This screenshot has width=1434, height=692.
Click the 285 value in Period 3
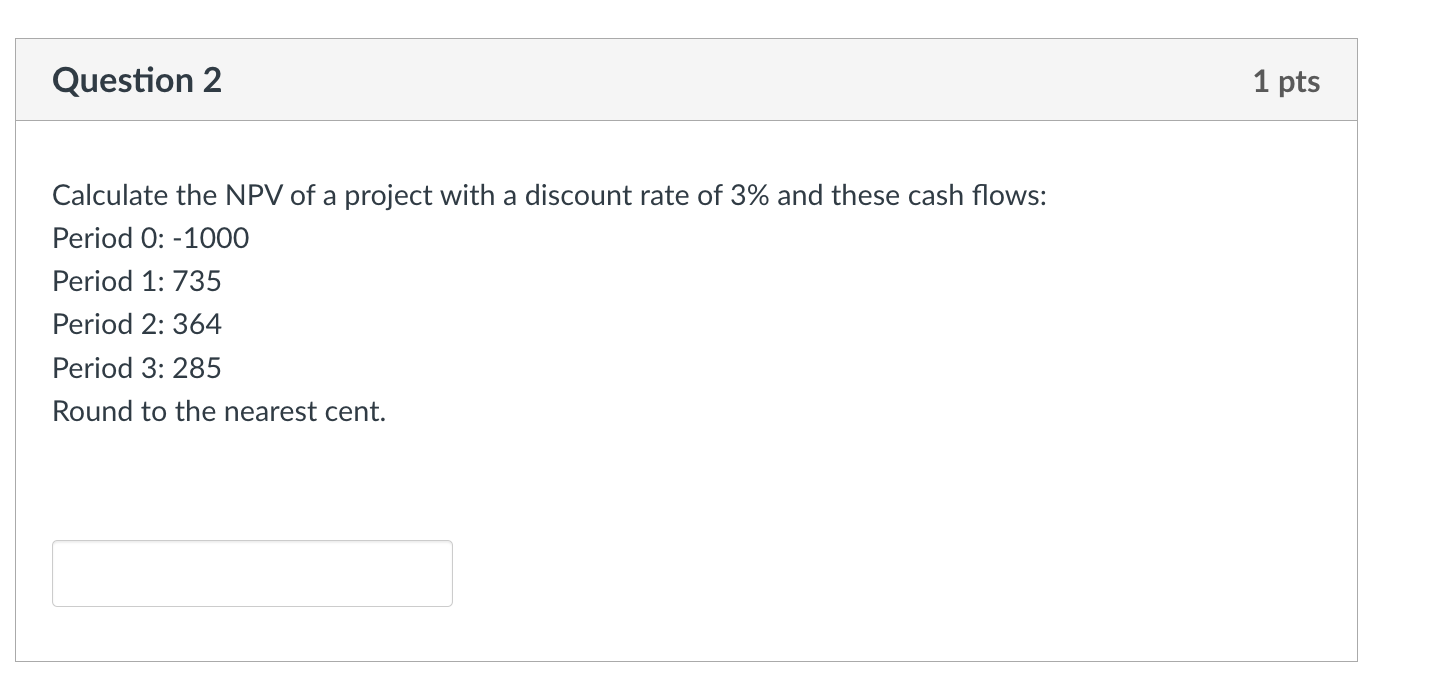(198, 368)
